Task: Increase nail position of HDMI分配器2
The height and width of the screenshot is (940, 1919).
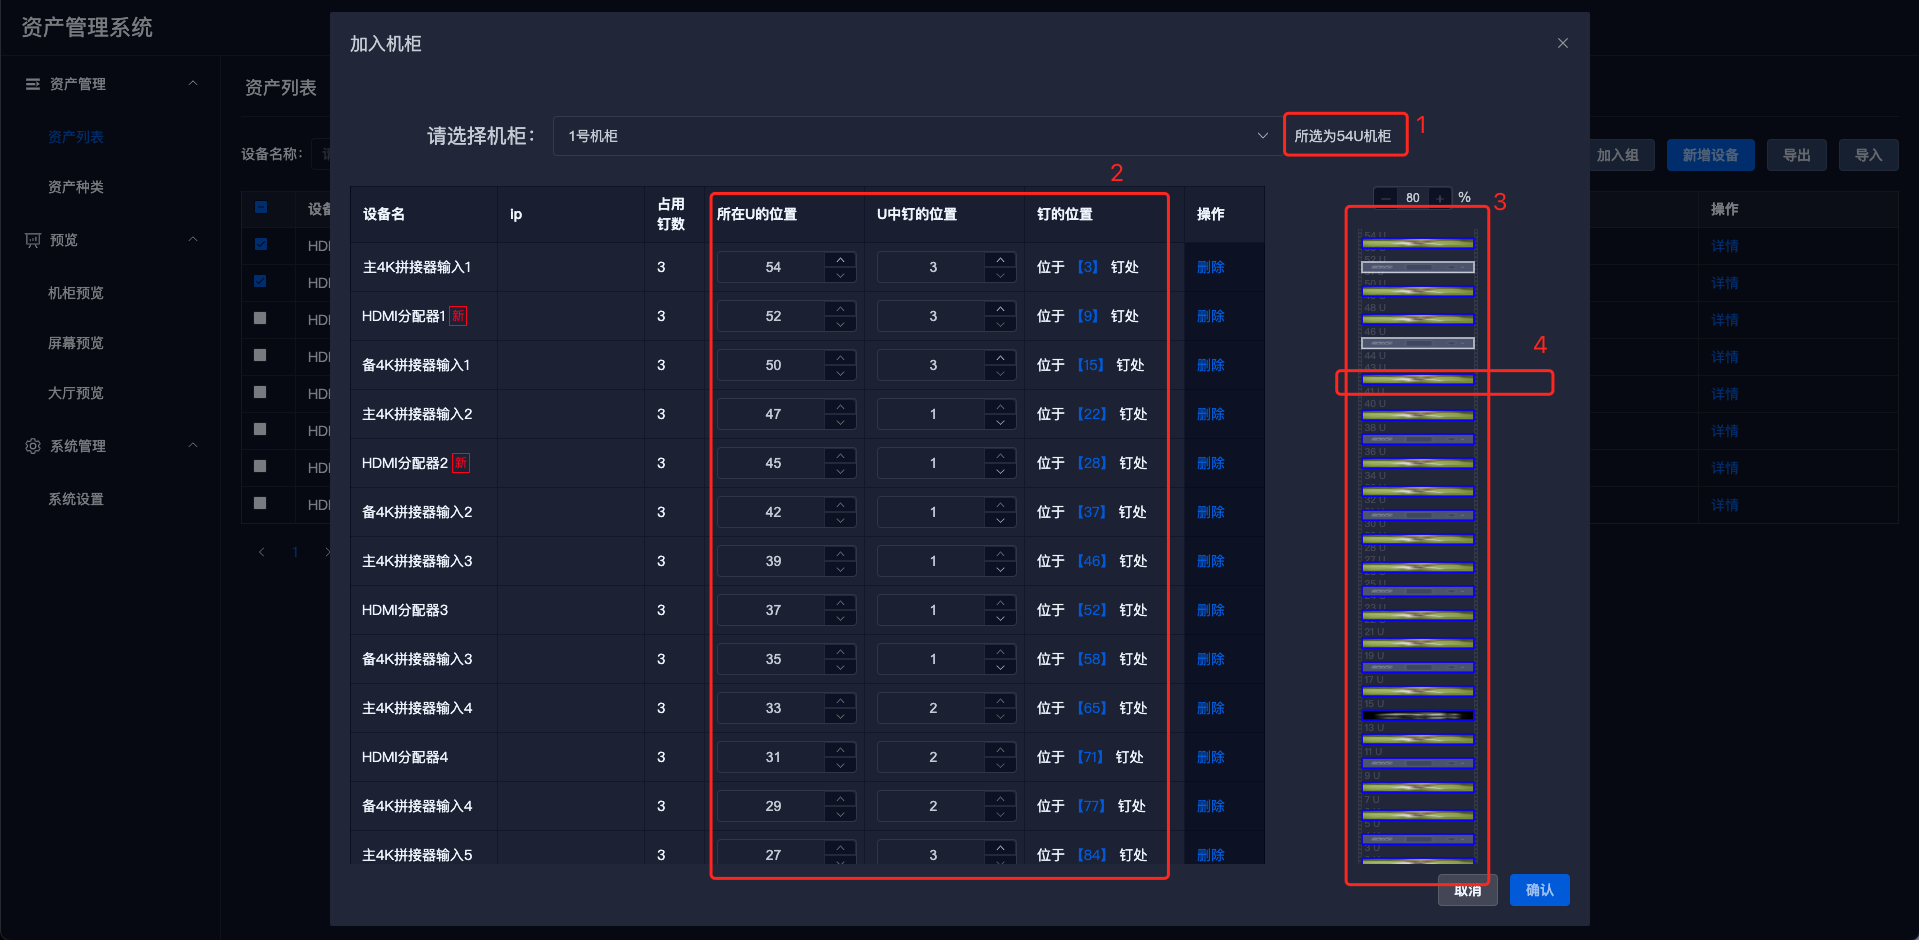Action: (1000, 456)
